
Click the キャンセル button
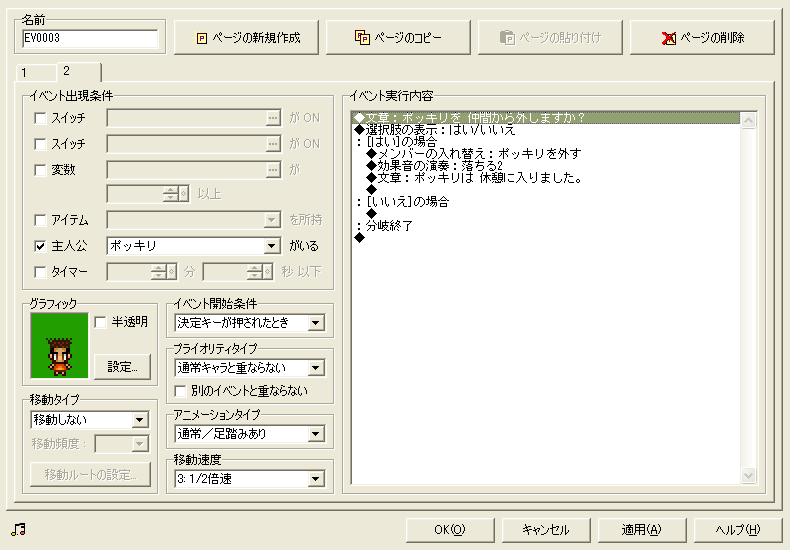click(546, 530)
